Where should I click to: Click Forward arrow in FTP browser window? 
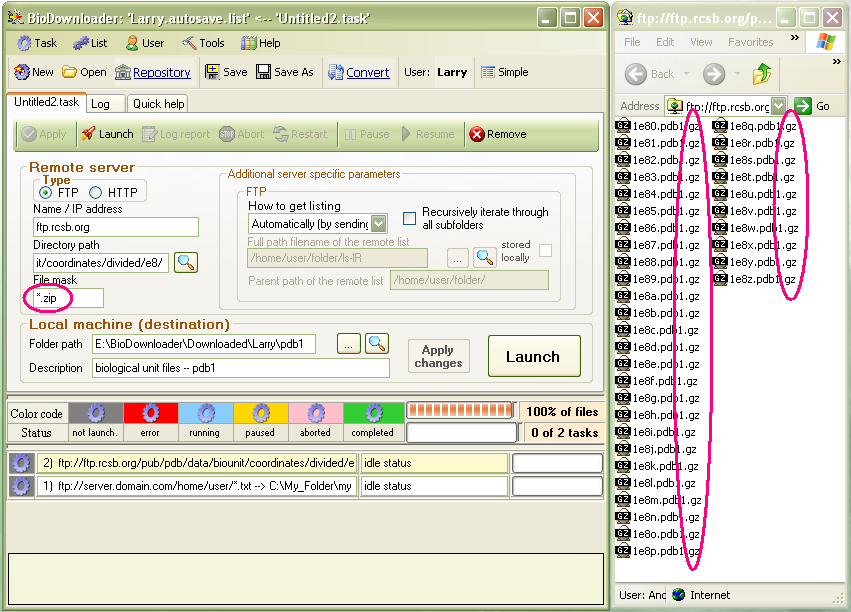click(714, 74)
